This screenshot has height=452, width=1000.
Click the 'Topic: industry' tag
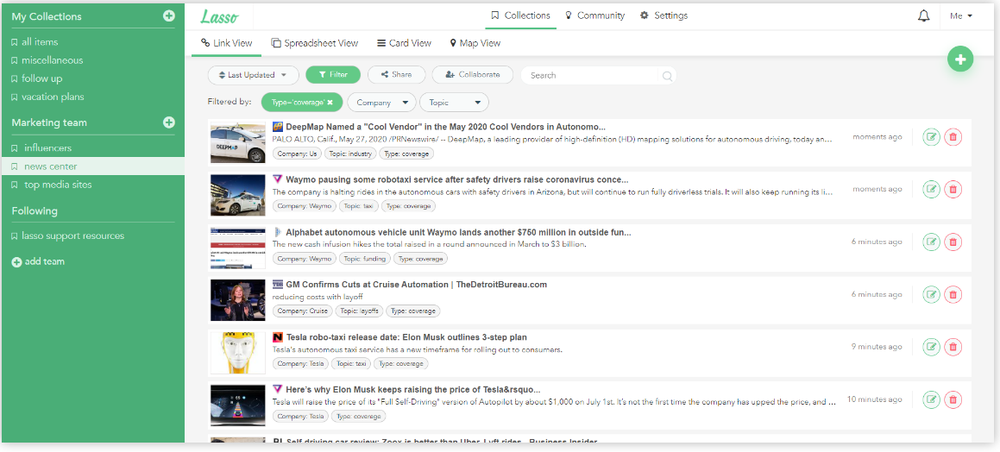click(x=350, y=154)
